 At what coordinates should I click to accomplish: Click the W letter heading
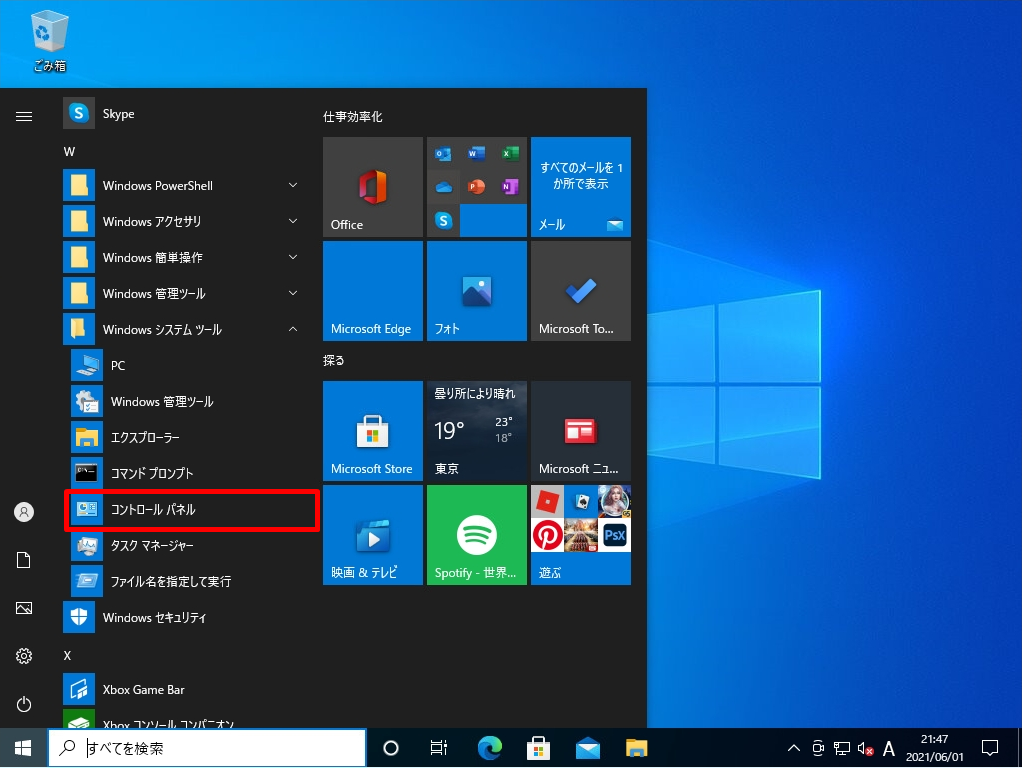(x=69, y=152)
